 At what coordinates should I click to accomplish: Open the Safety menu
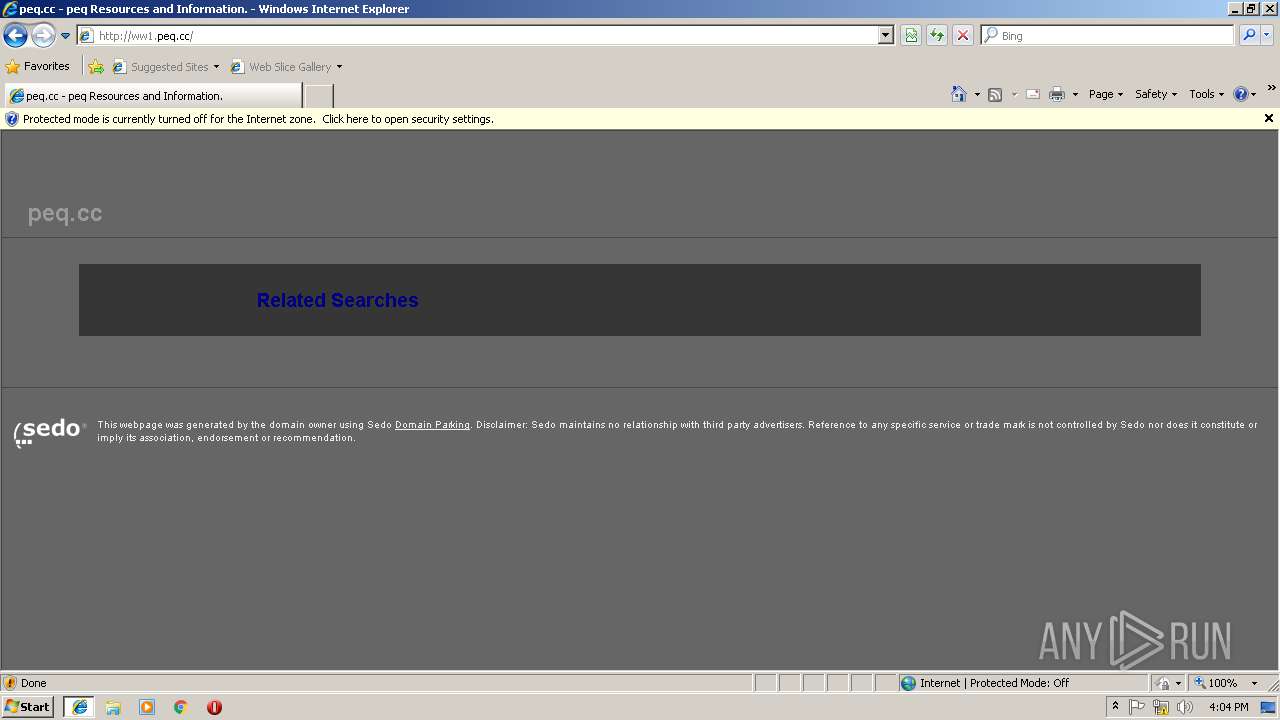[1156, 94]
